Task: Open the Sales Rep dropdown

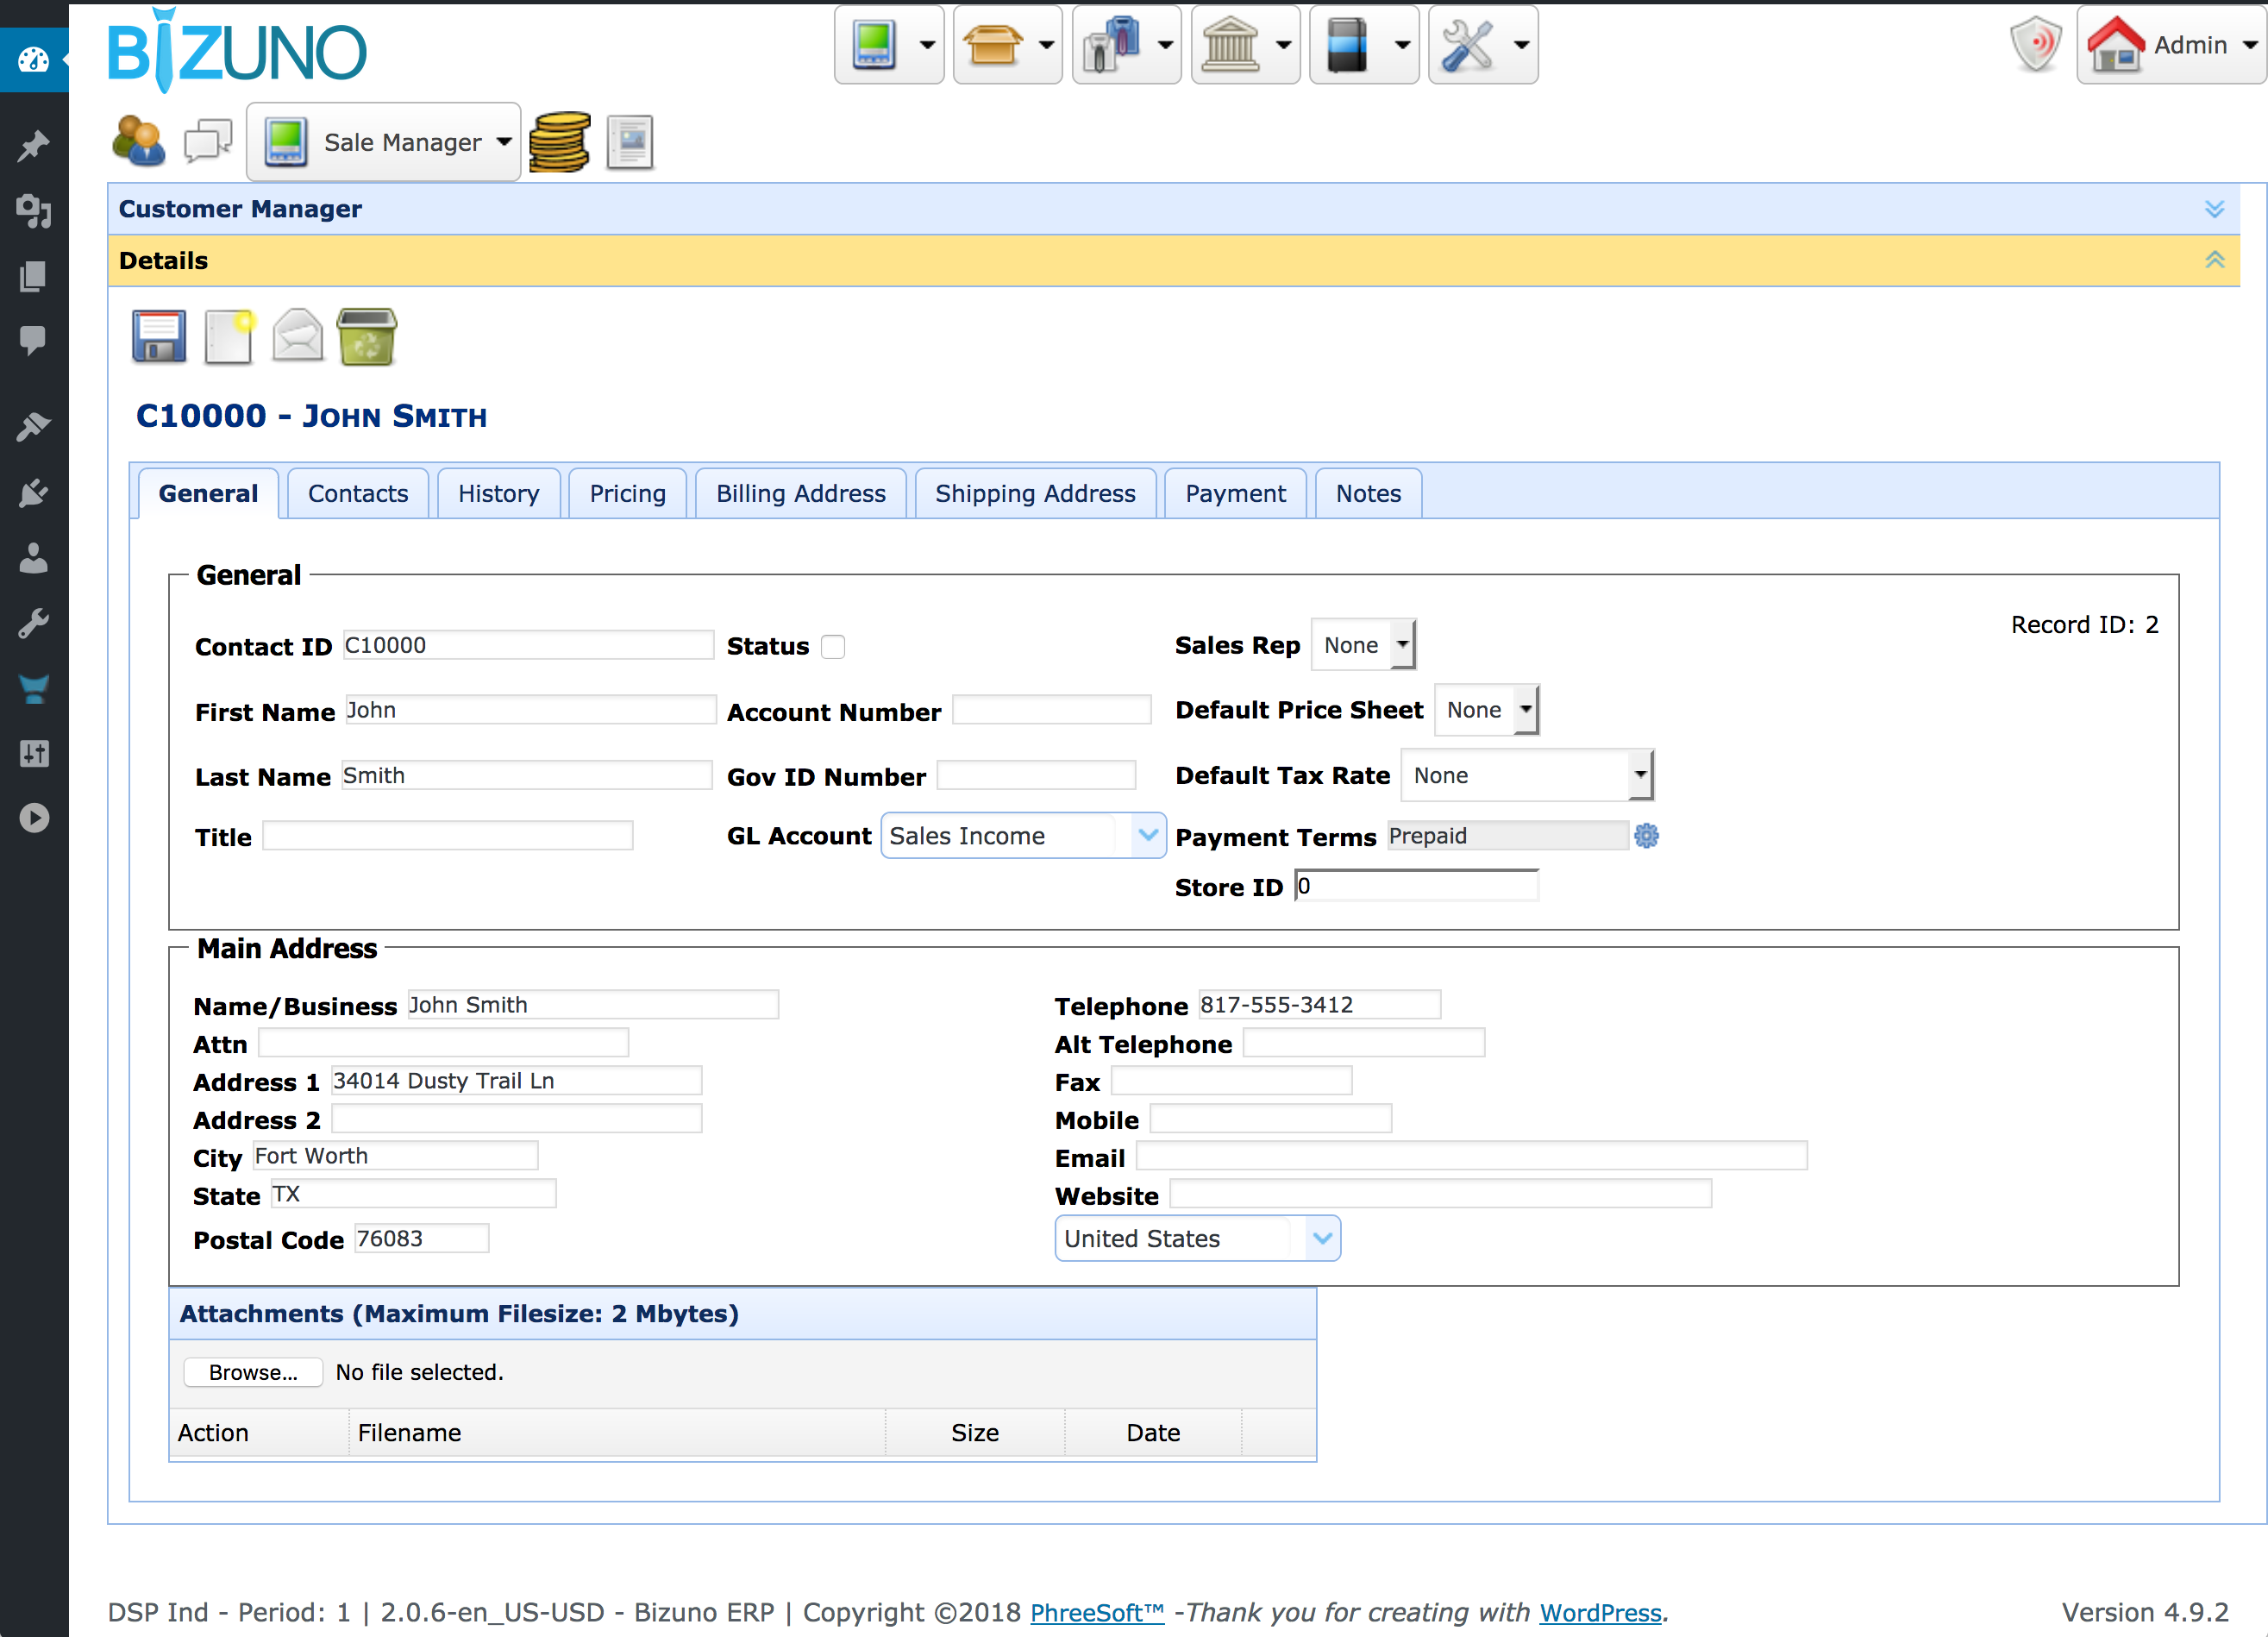Action: coord(1363,645)
